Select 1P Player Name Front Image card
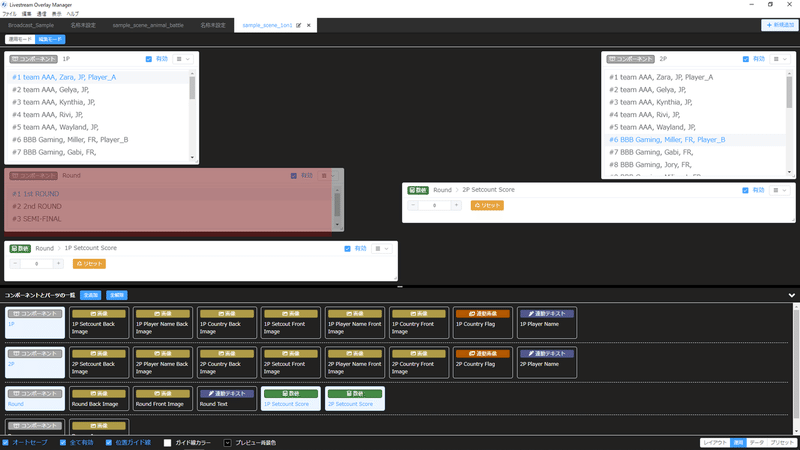Screen dimensions: 800x450 pyautogui.click(x=355, y=322)
